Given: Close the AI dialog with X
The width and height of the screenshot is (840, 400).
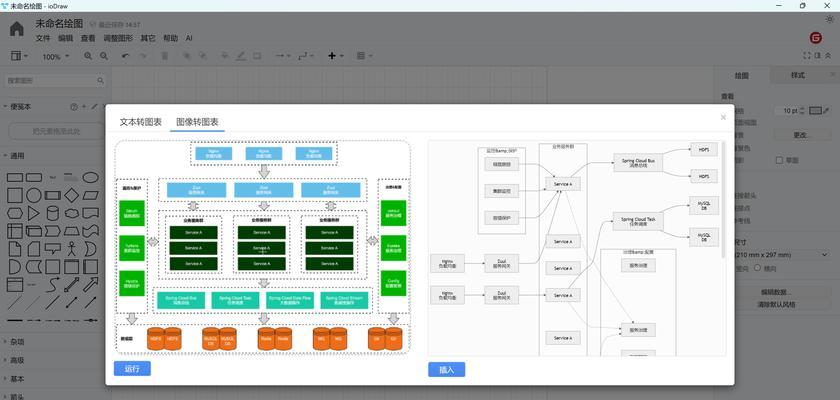Looking at the screenshot, I should 723,117.
